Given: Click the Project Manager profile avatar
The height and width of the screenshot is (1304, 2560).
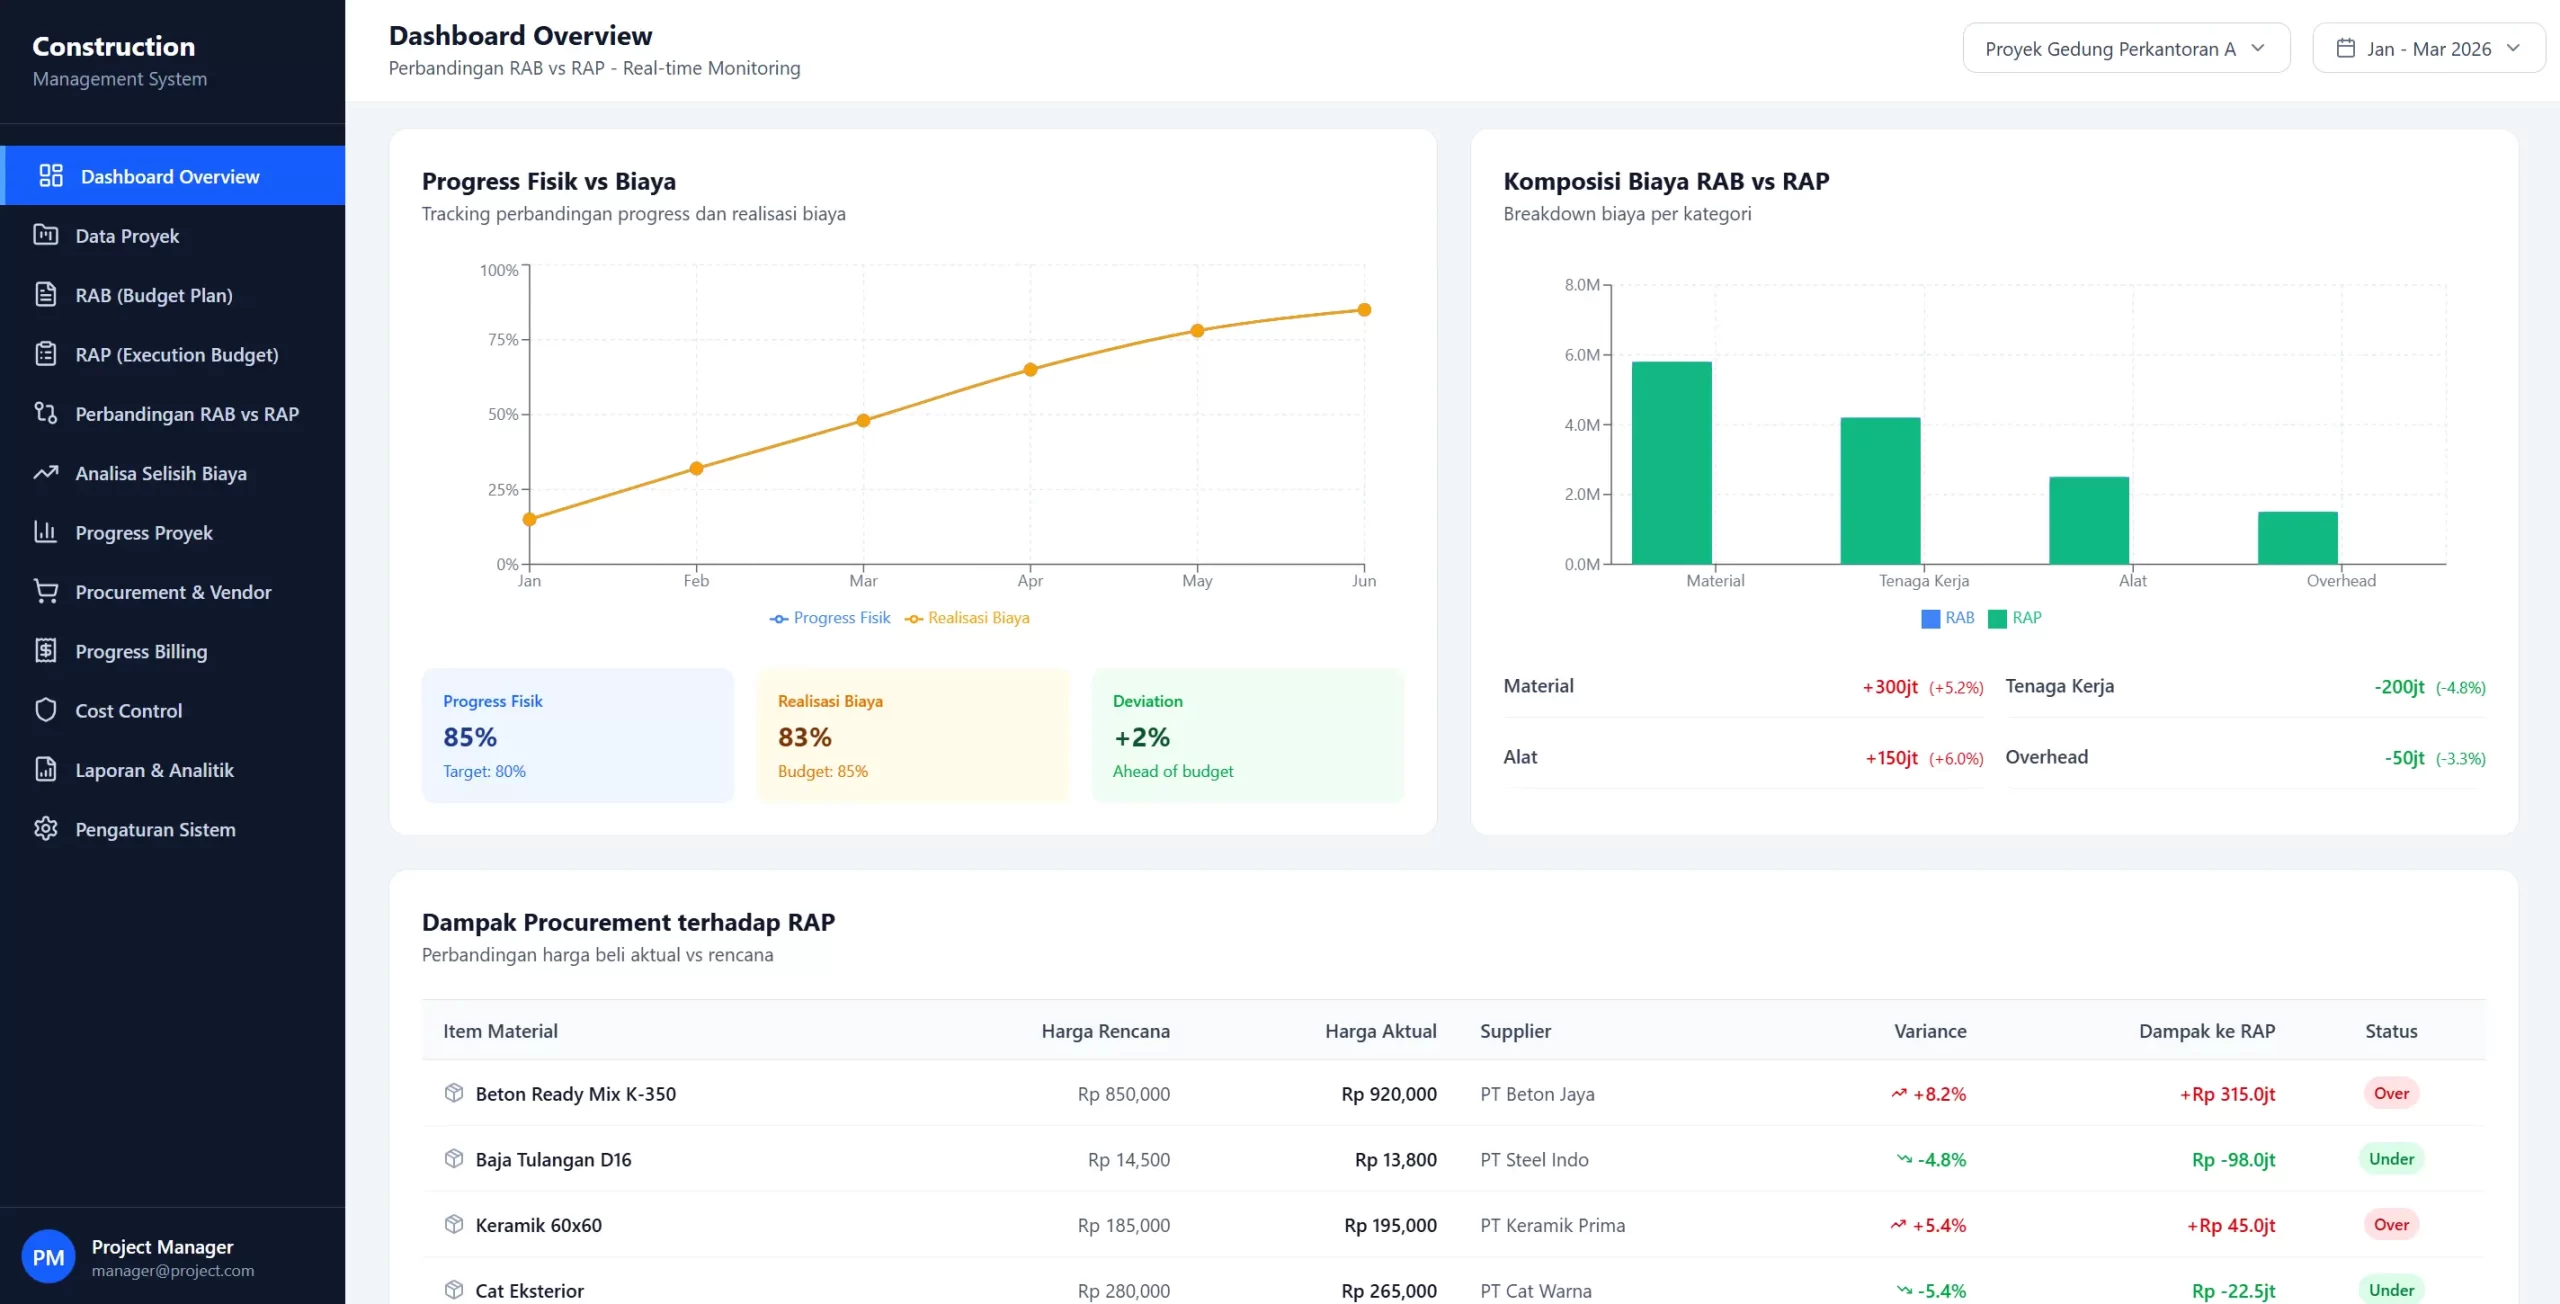Looking at the screenshot, I should point(48,1257).
